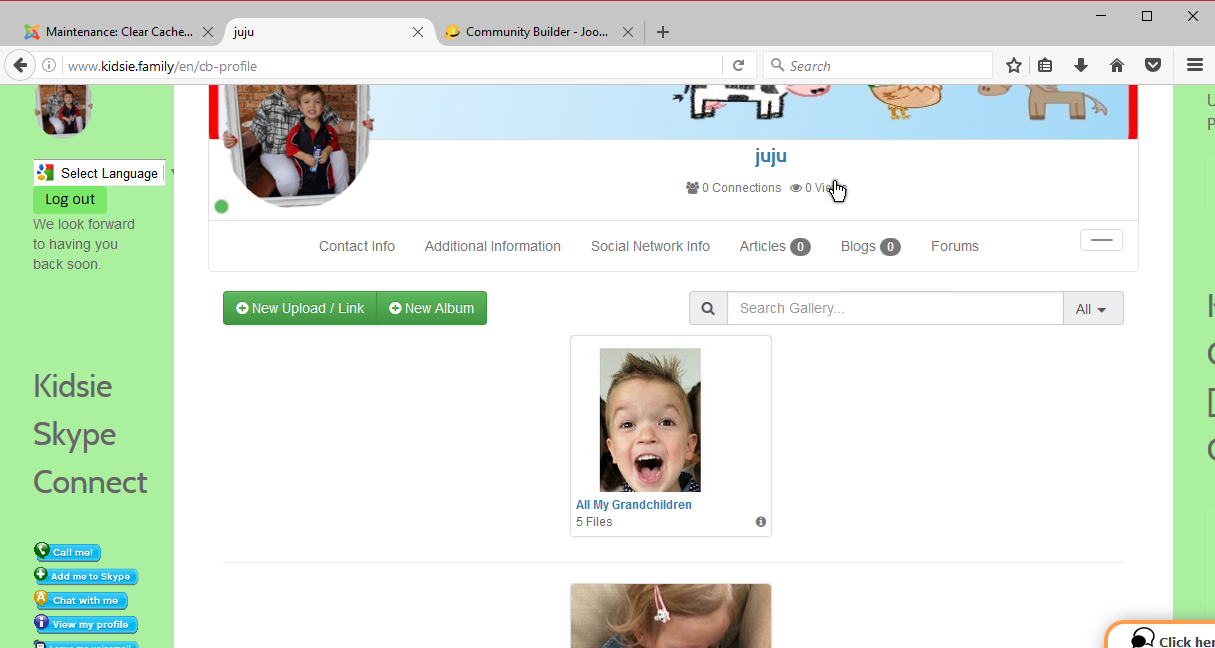
Task: Open the downloads arrow icon
Action: tap(1081, 66)
